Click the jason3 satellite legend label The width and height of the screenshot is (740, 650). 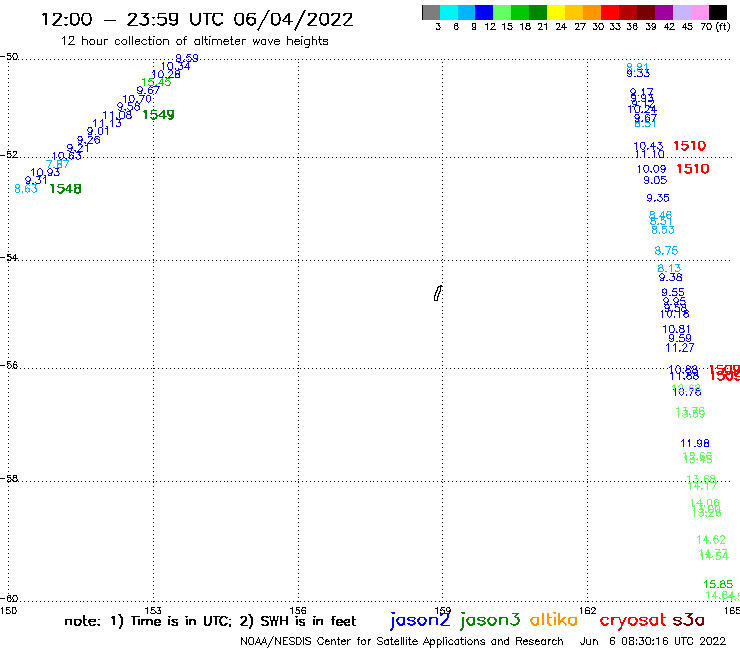click(x=490, y=620)
